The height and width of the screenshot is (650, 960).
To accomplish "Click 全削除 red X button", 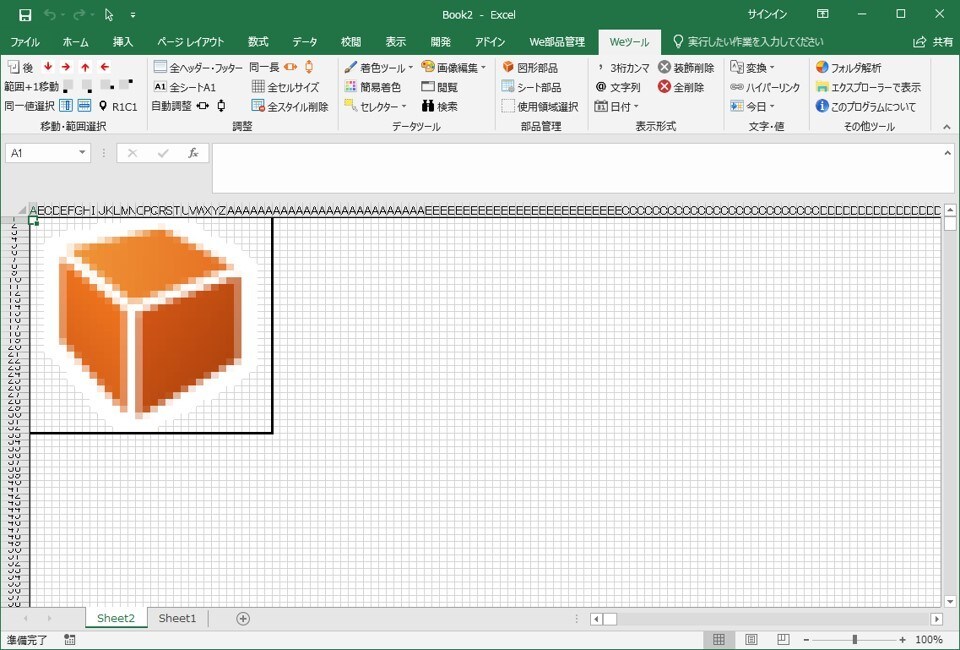I will (681, 87).
